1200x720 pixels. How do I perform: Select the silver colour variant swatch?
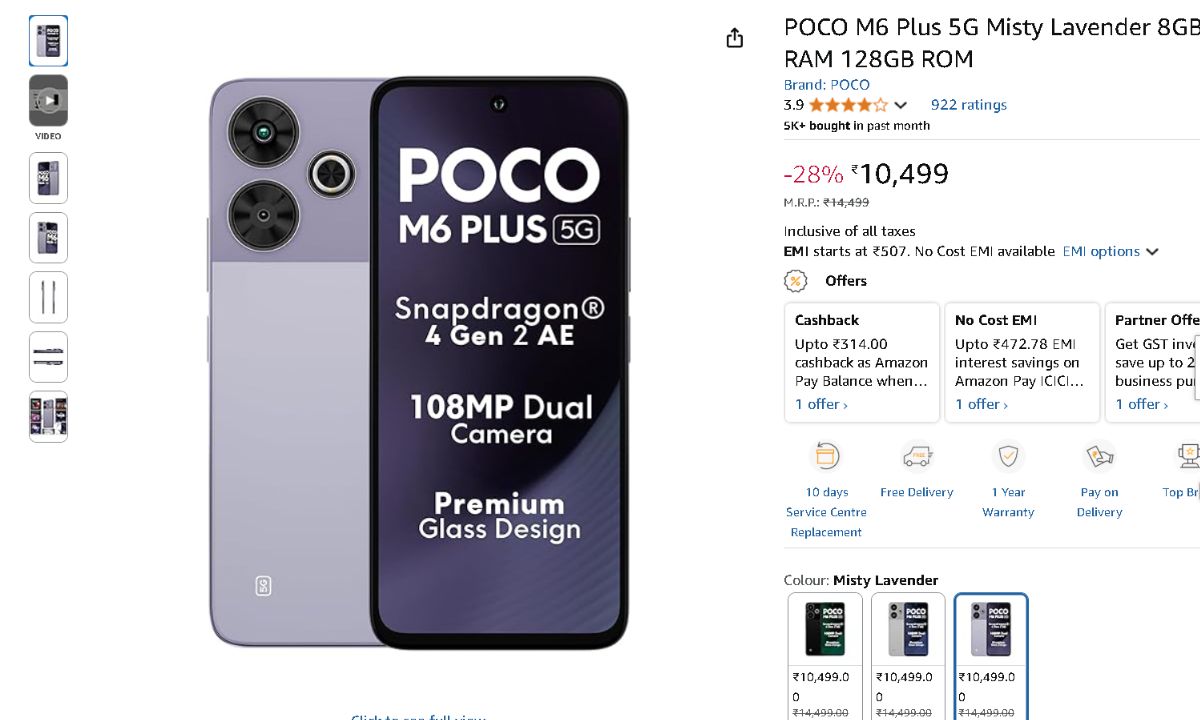pyautogui.click(x=908, y=629)
